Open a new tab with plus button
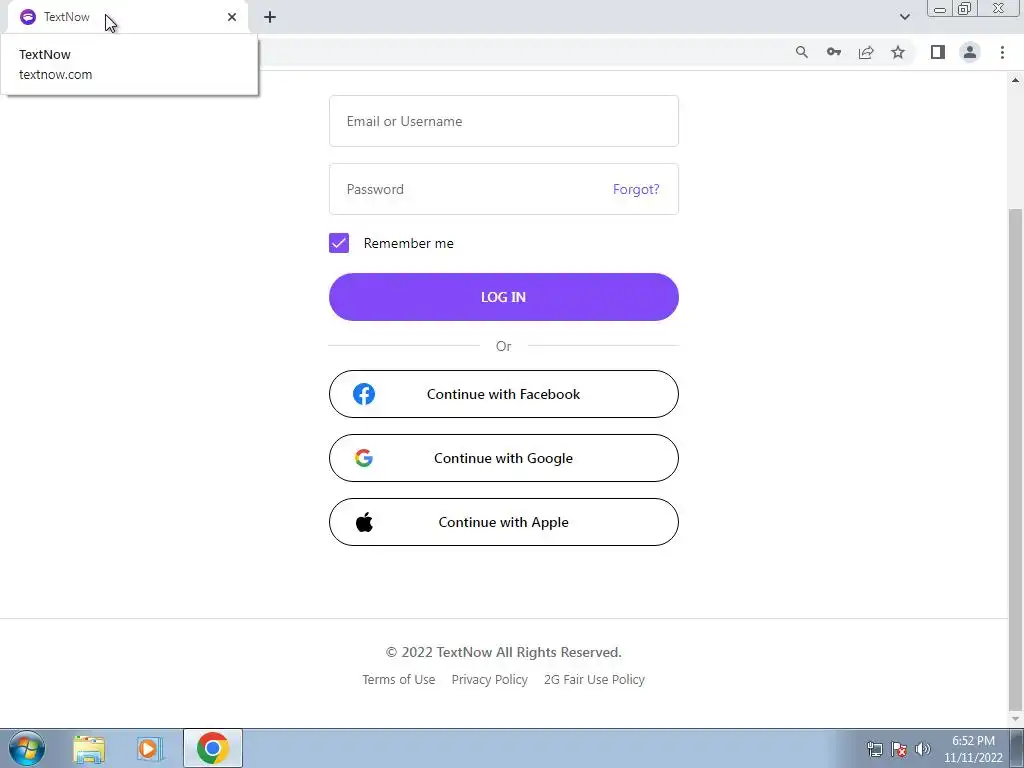Viewport: 1024px width, 768px height. tap(270, 17)
